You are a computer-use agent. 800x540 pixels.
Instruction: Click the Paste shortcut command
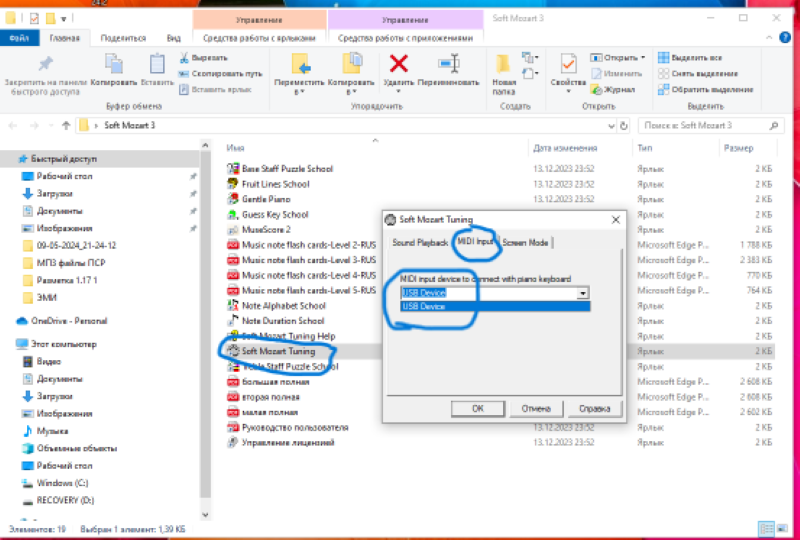coord(215,89)
